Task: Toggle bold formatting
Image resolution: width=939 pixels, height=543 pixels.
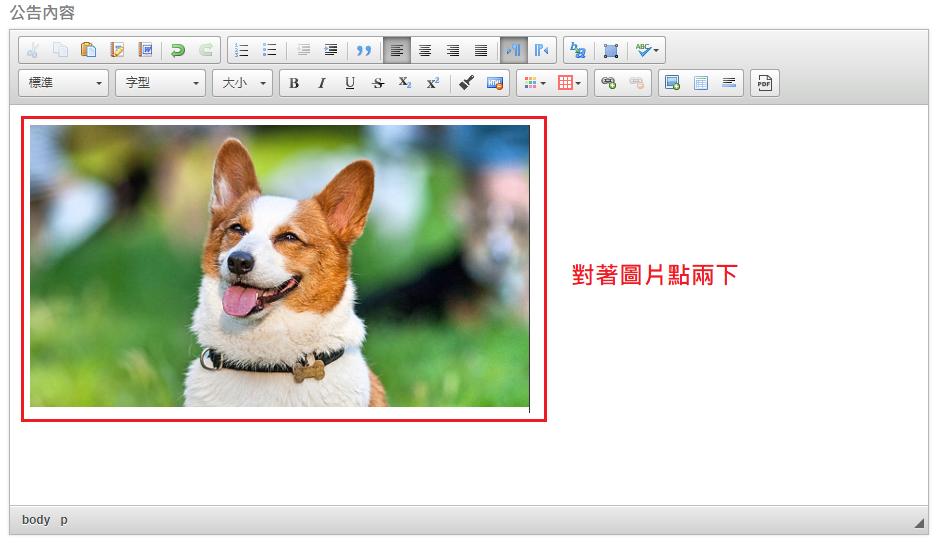Action: click(294, 83)
